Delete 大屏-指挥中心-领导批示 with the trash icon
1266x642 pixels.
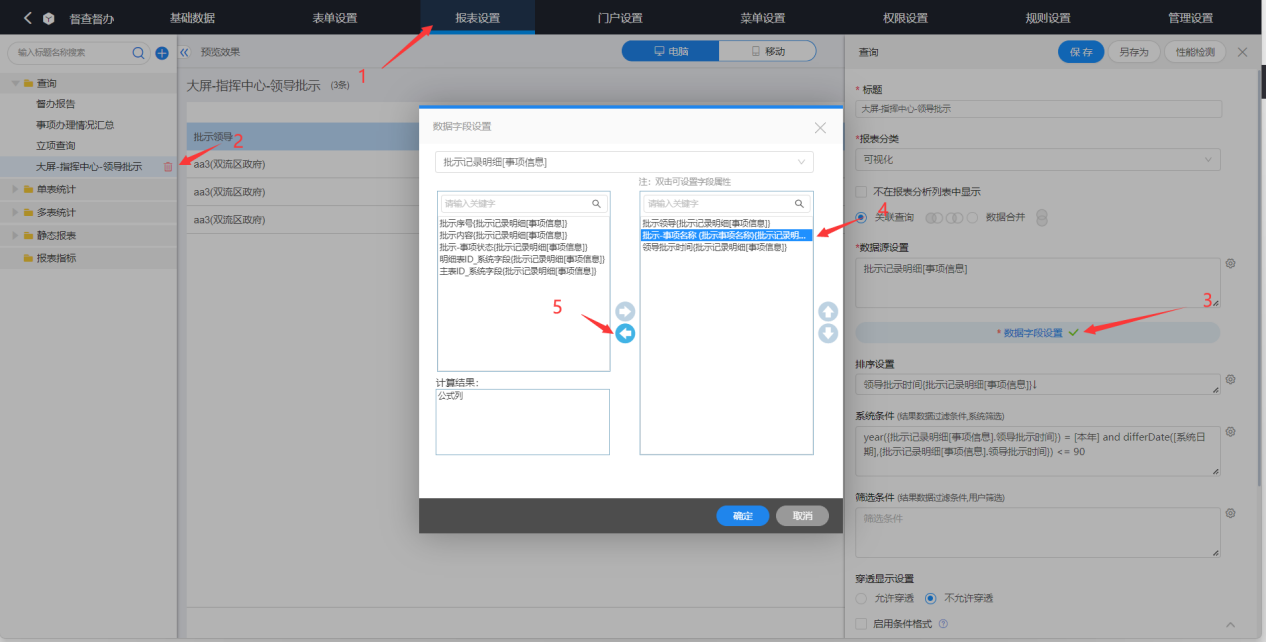167,167
